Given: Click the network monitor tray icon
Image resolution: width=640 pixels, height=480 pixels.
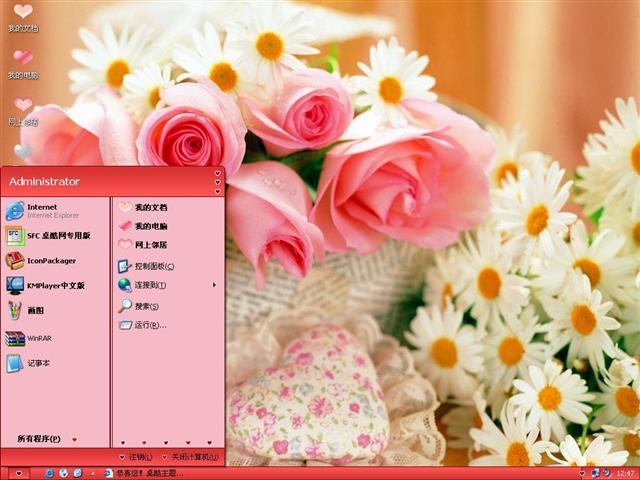Looking at the screenshot, I should pyautogui.click(x=596, y=473).
